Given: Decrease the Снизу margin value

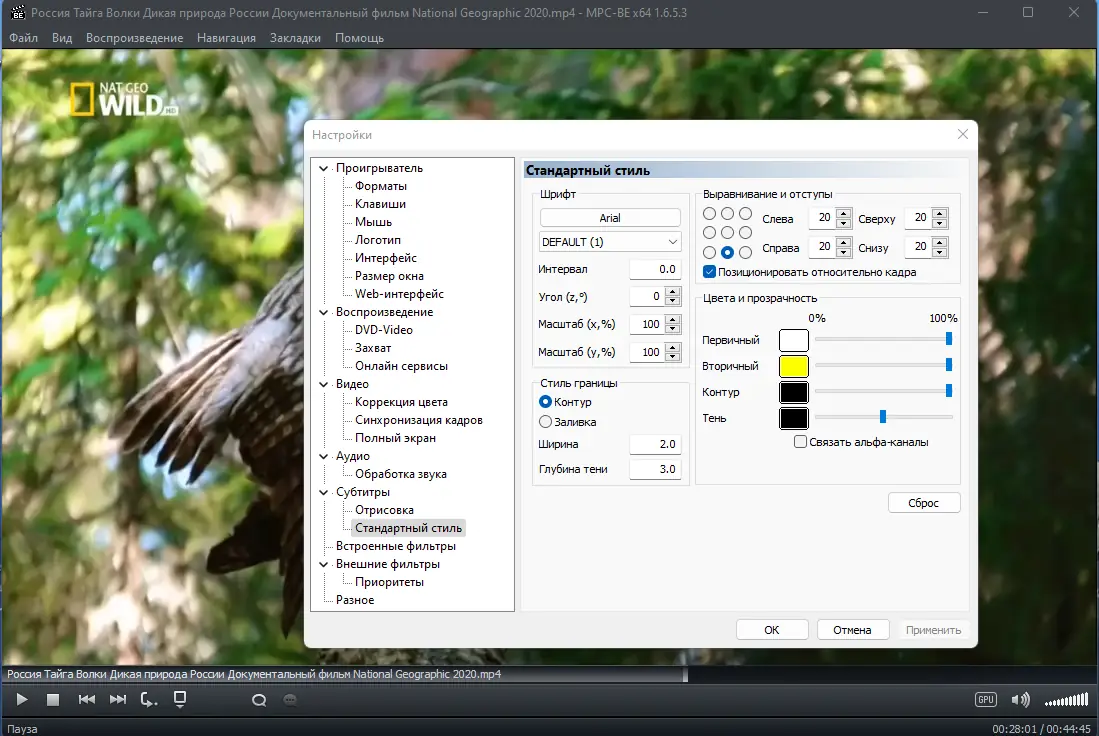Looking at the screenshot, I should tap(940, 252).
